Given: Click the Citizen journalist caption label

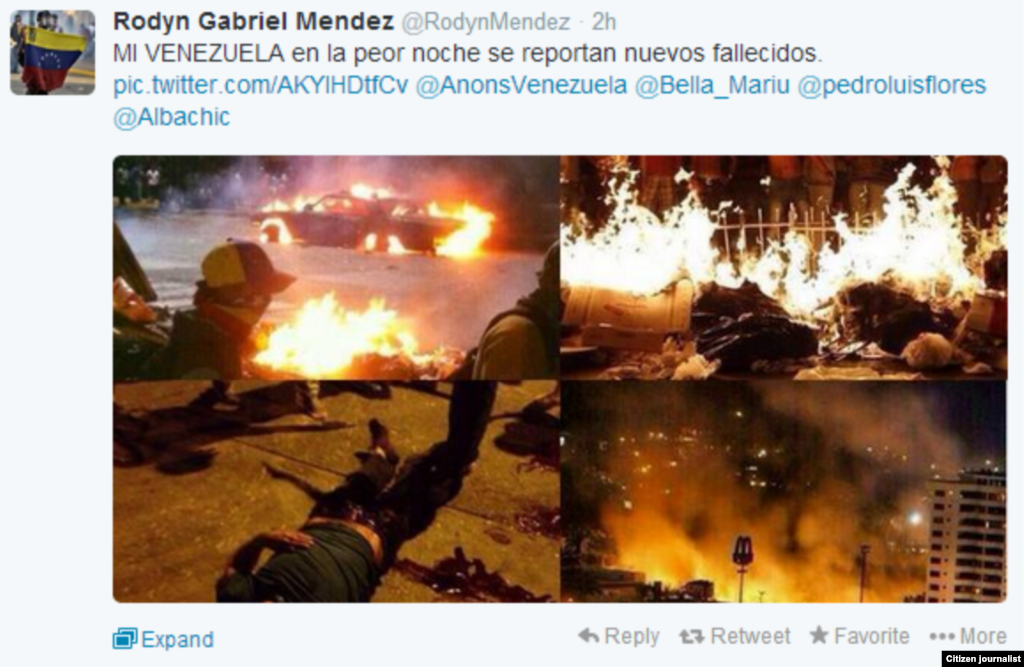Looking at the screenshot, I should [x=983, y=659].
